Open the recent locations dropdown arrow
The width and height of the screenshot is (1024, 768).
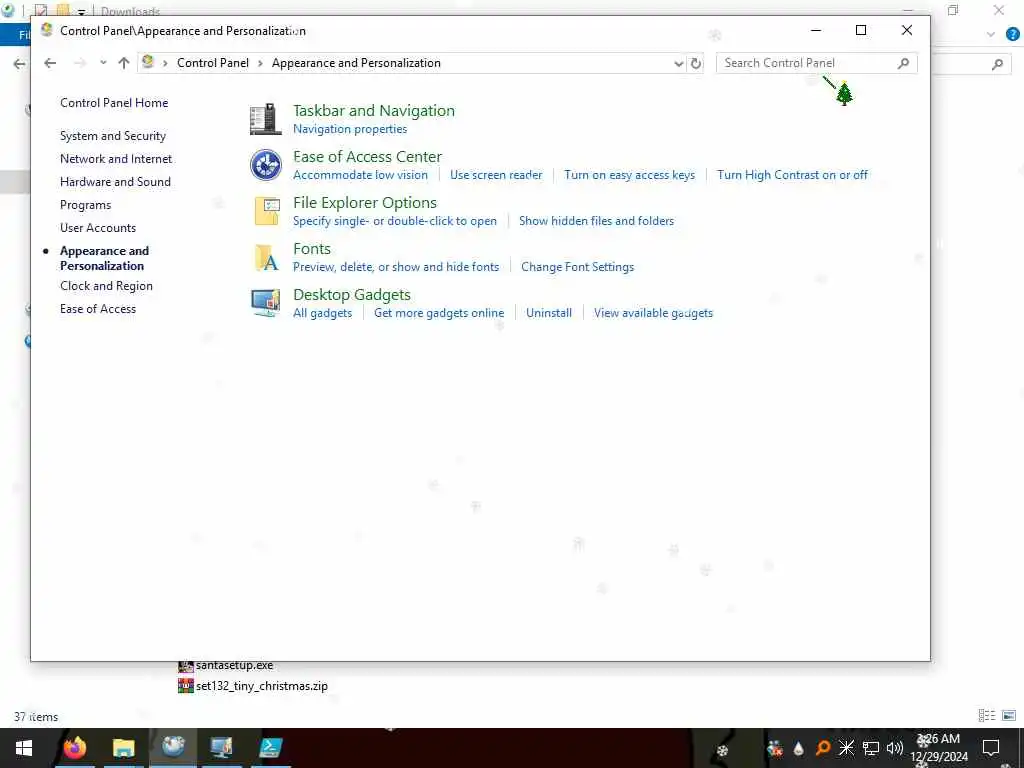tap(103, 63)
